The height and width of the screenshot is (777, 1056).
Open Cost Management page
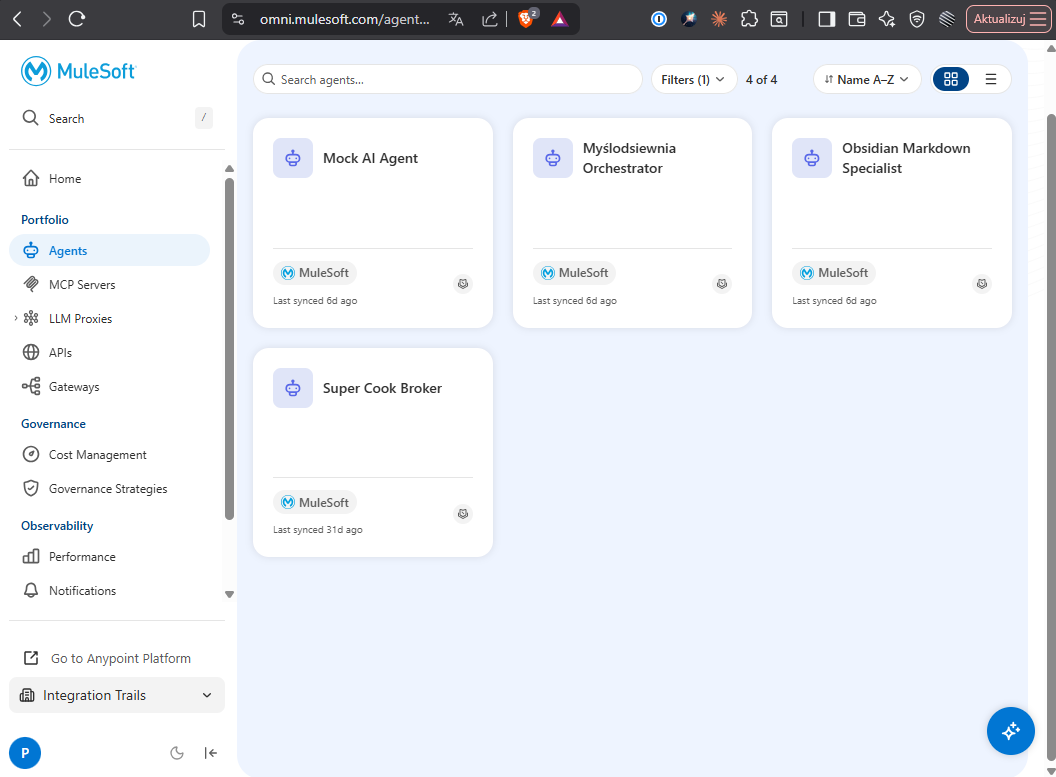[110, 454]
